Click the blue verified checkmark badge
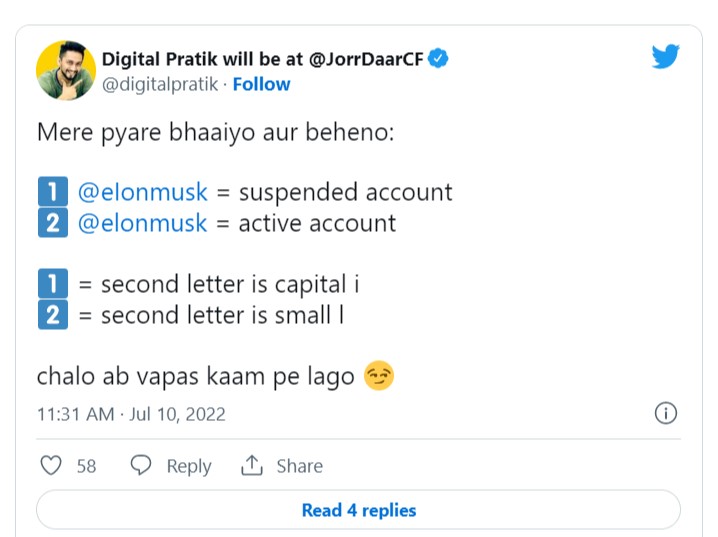718x537 pixels. (x=438, y=59)
